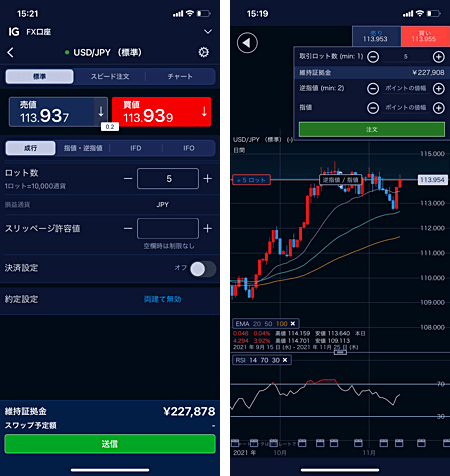This screenshot has height=476, width=450.
Task: Tap the last calendar event icon under 11月
Action: (446, 443)
